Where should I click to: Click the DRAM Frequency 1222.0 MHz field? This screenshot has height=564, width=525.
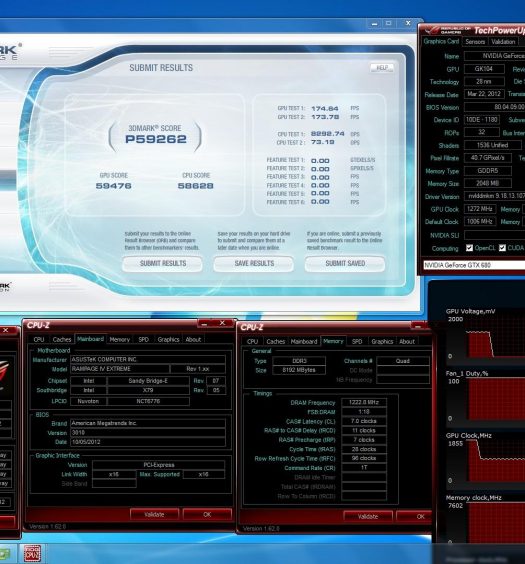pyautogui.click(x=364, y=402)
